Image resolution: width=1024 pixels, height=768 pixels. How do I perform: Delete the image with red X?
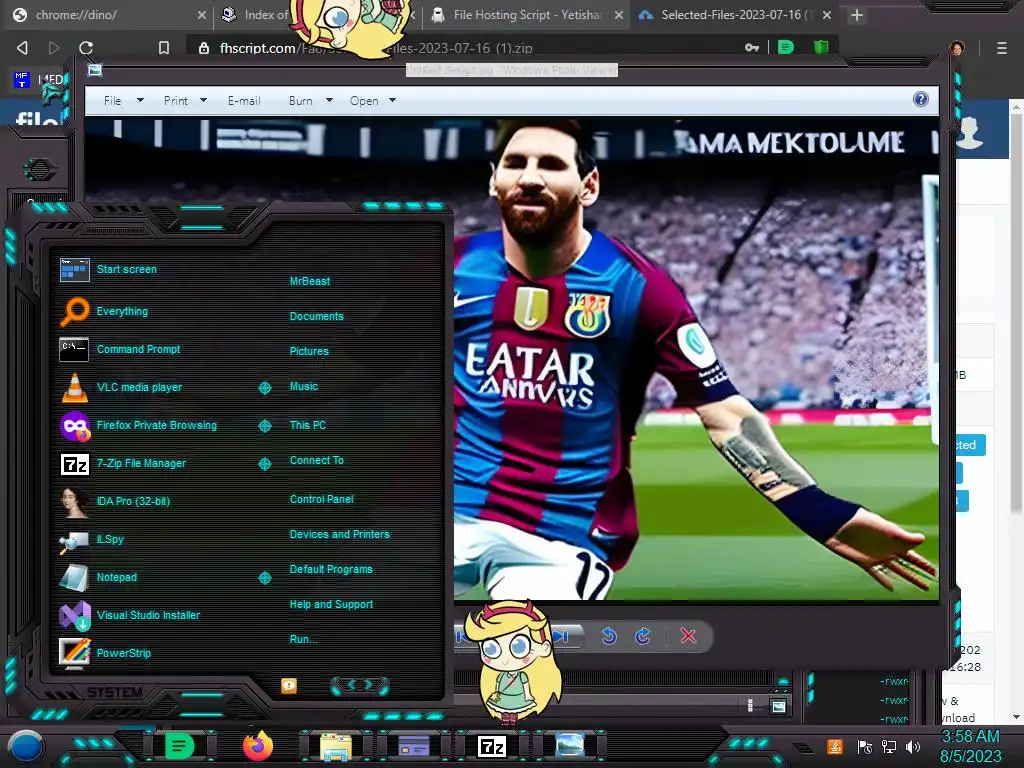688,636
